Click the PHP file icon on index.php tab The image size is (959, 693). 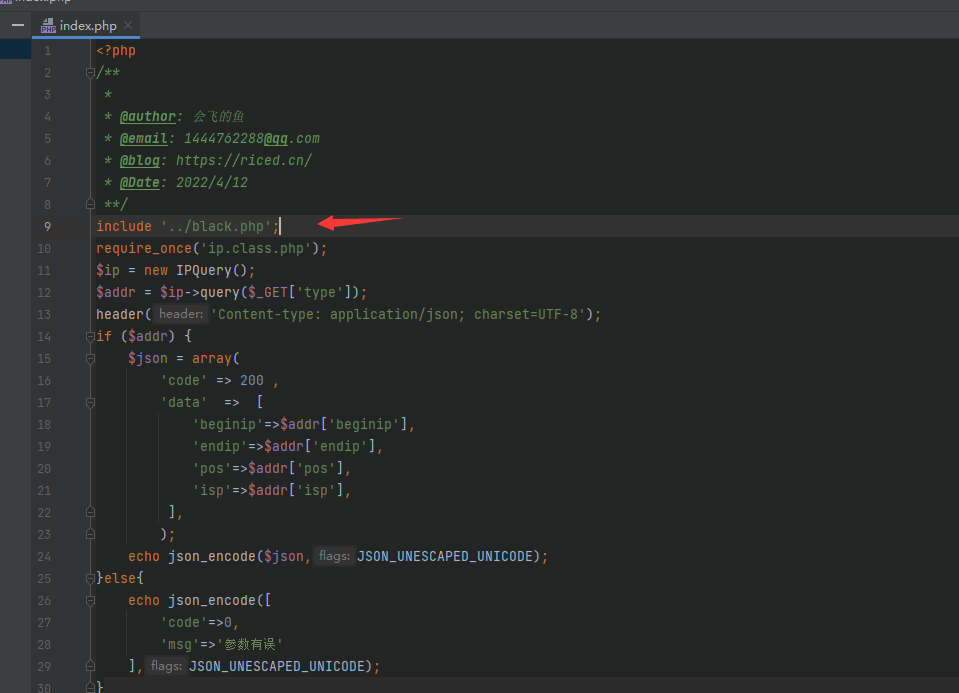pos(48,26)
